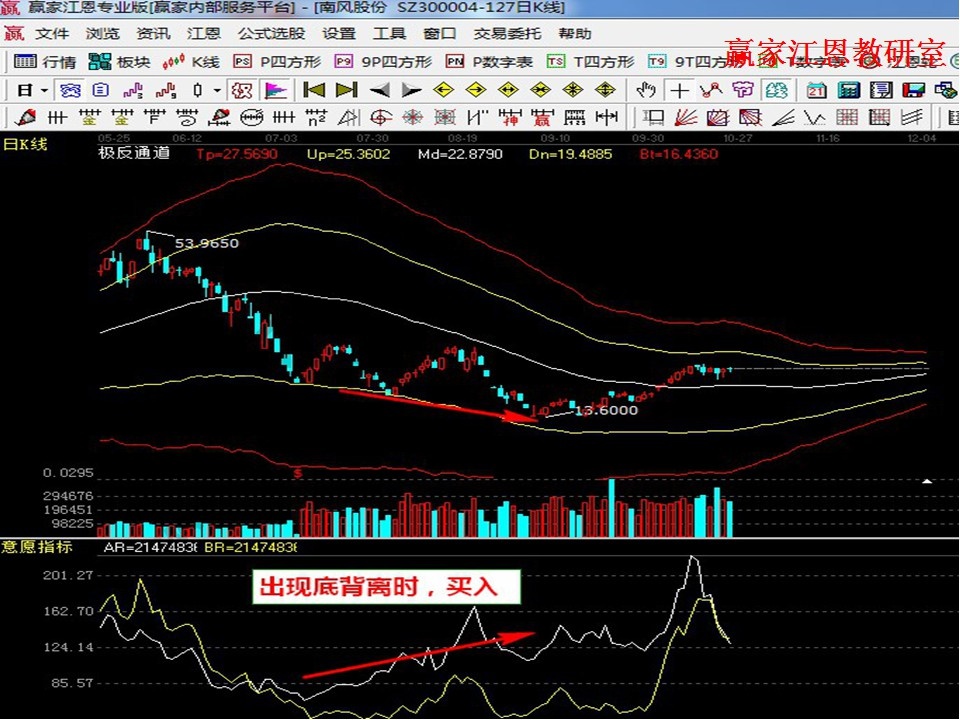
Task: Click the 13.6000 low price label
Action: pos(608,410)
